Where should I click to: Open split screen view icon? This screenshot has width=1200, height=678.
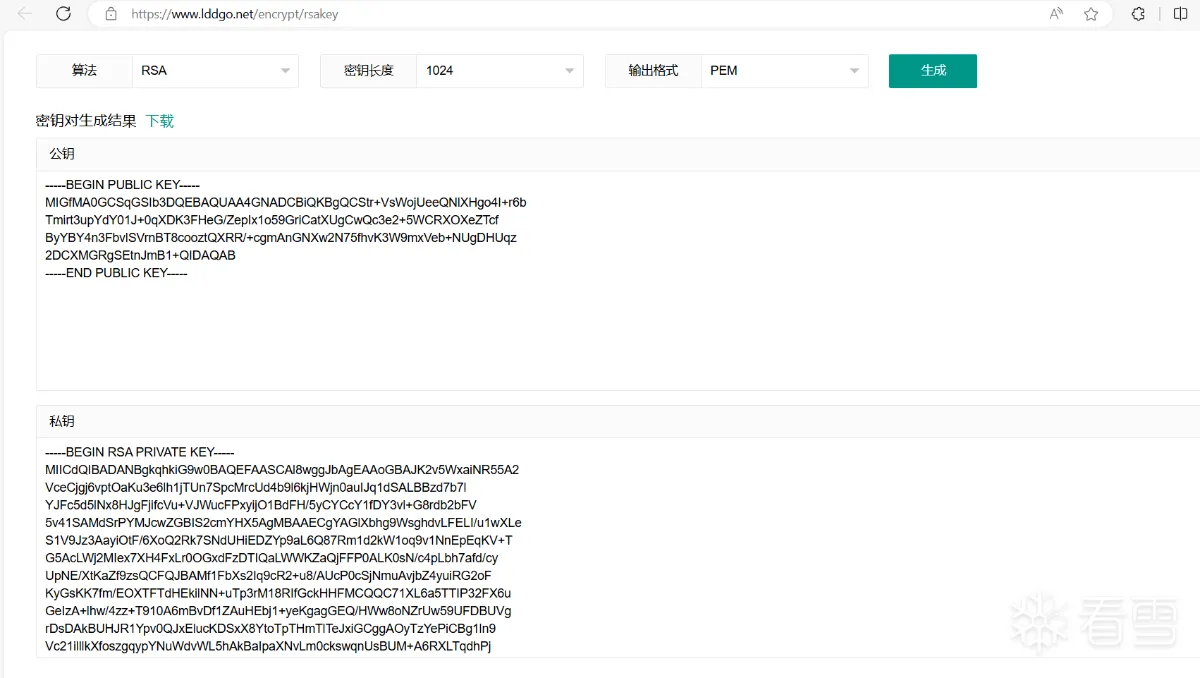(x=1180, y=14)
